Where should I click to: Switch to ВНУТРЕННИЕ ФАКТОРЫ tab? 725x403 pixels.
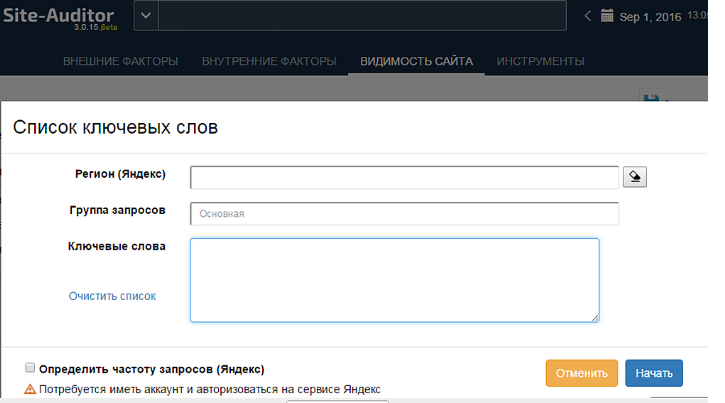tap(269, 62)
